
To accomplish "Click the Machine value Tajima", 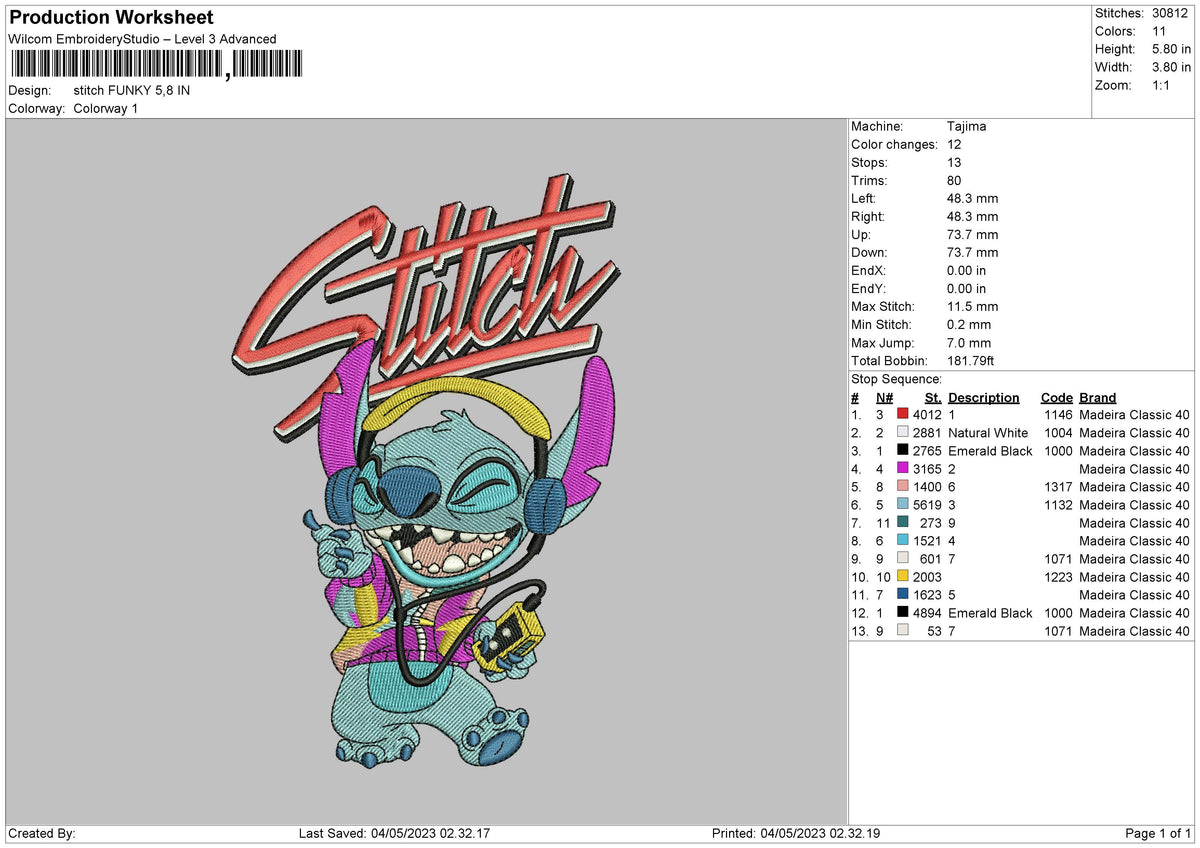I will tap(967, 127).
